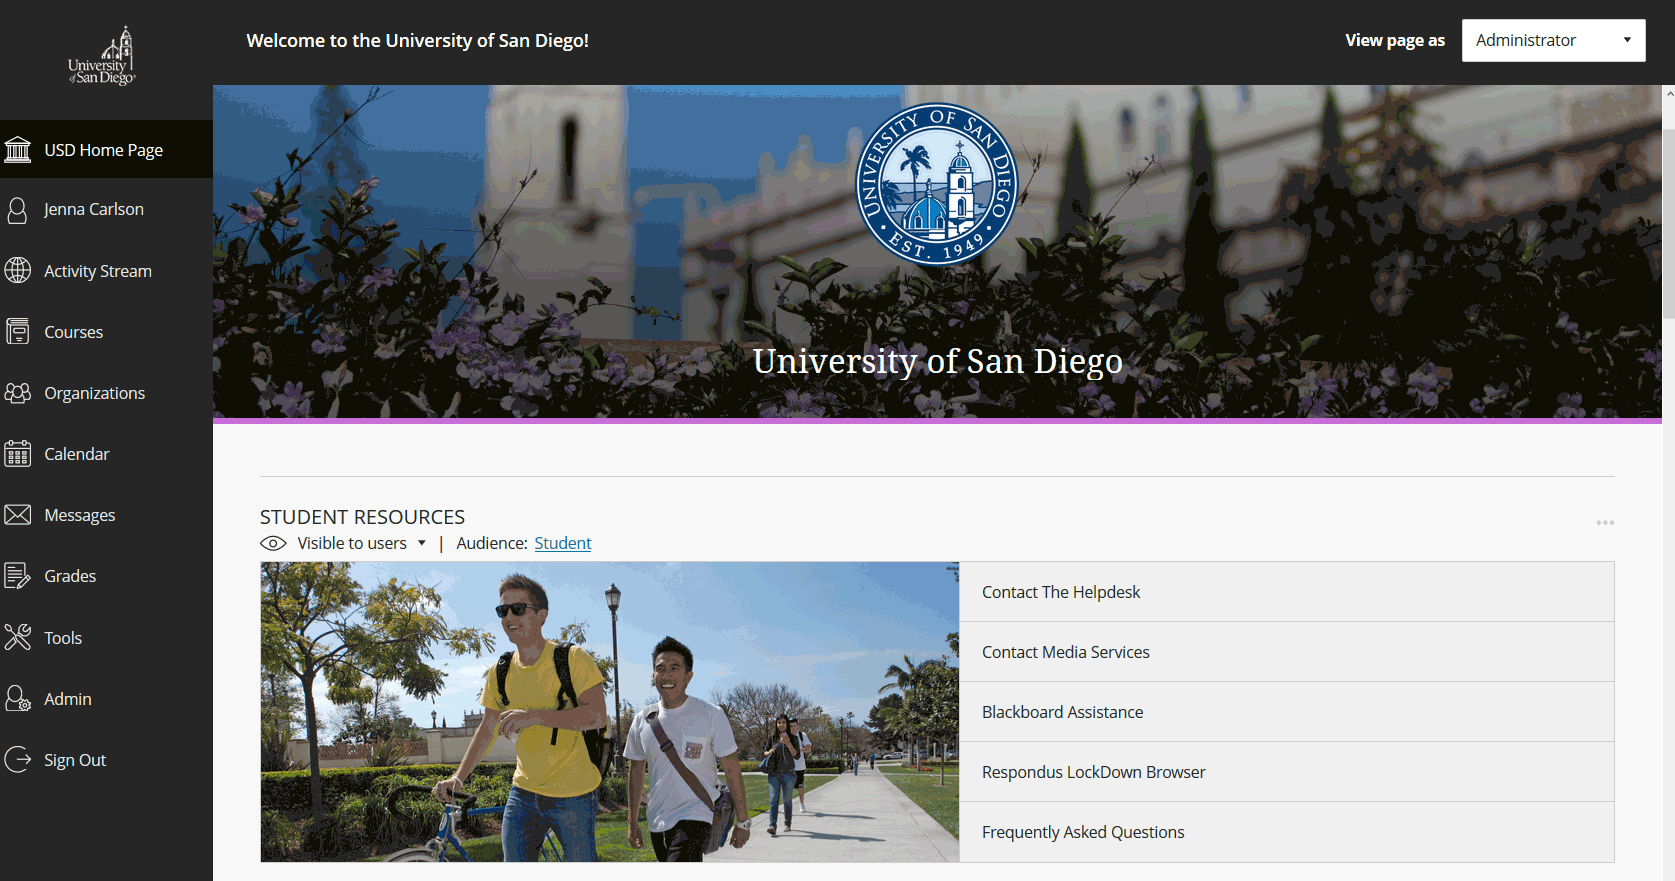Open Respondus LockDown Browser link
Image resolution: width=1675 pixels, height=881 pixels.
[x=1286, y=772]
